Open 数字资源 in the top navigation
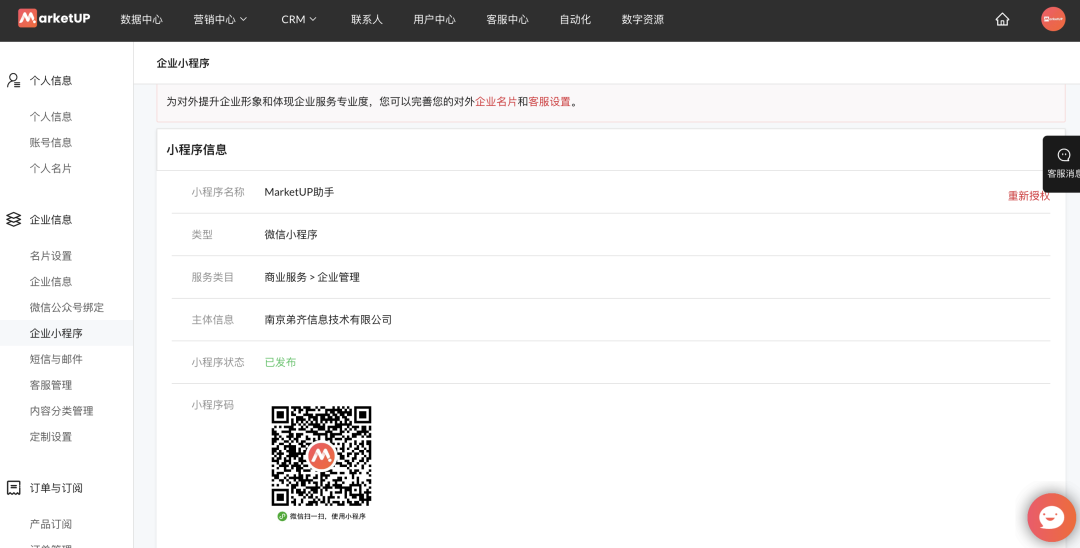This screenshot has height=548, width=1080. point(643,19)
